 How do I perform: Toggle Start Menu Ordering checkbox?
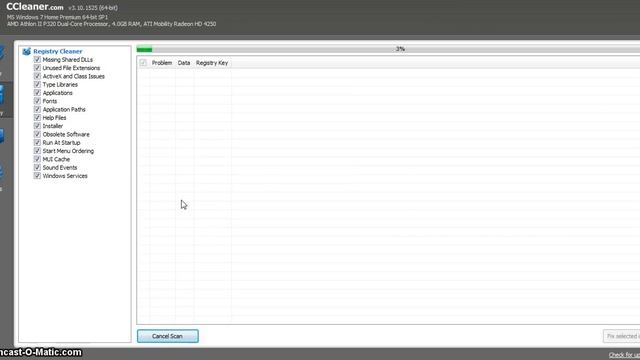click(x=37, y=151)
